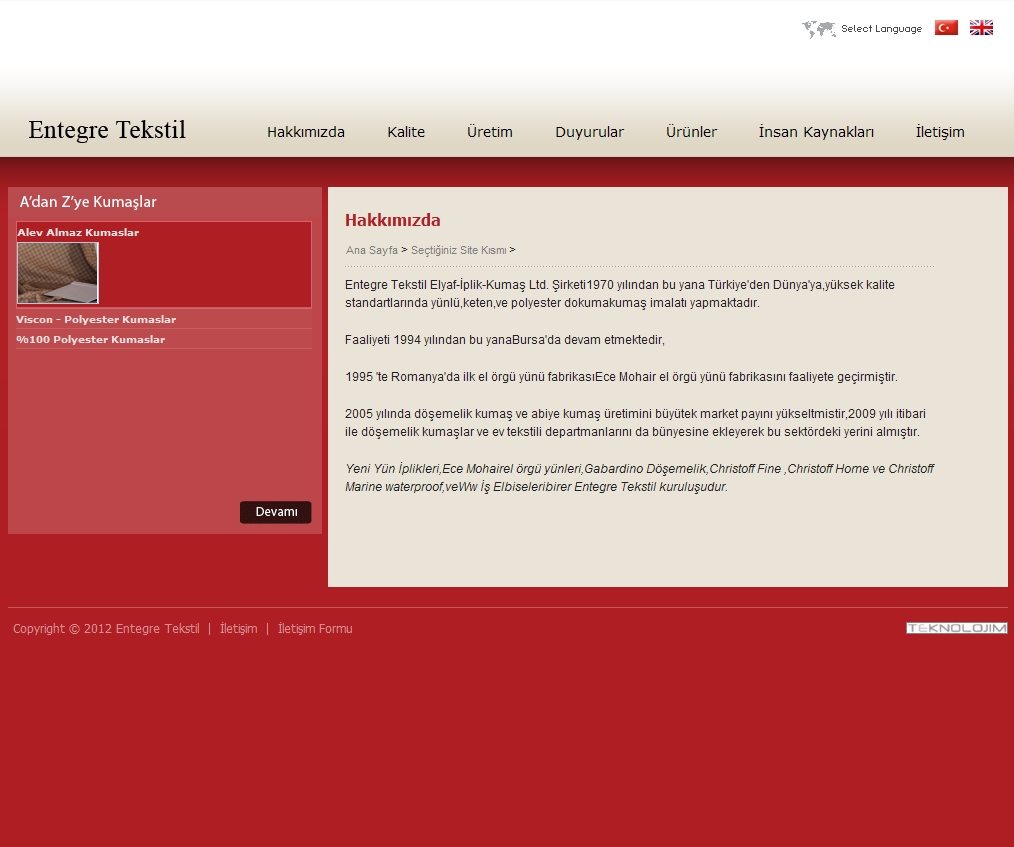This screenshot has width=1014, height=847.
Task: Open the Teknolojim logo in footer
Action: (956, 628)
